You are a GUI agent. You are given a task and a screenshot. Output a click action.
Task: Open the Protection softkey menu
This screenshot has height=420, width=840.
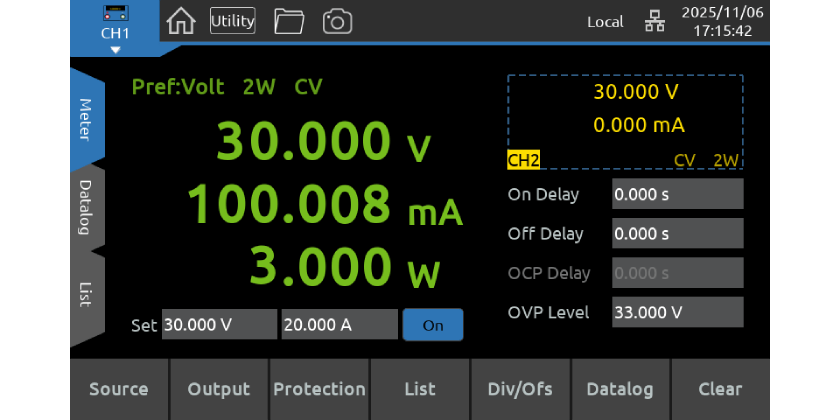point(319,389)
